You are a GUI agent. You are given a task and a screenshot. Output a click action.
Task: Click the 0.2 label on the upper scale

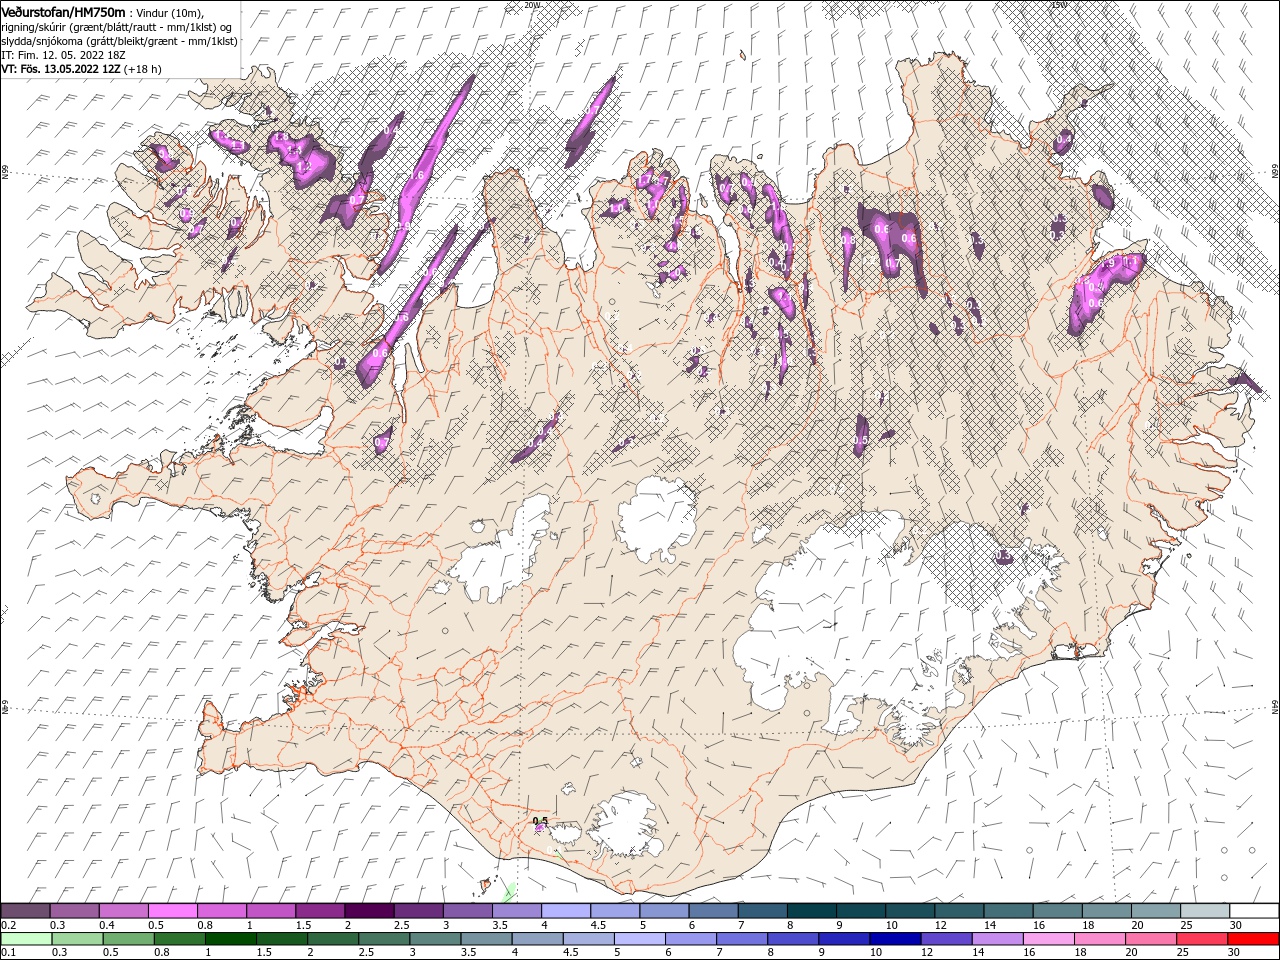tap(8, 925)
